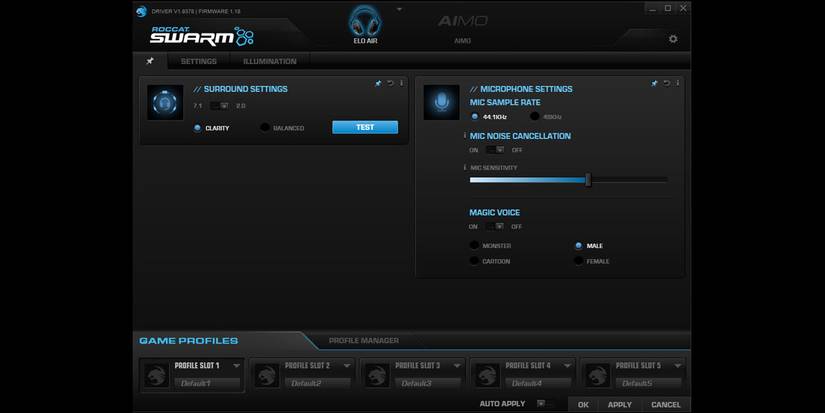Maximize the Swarm window
825x413 pixels.
tap(668, 8)
